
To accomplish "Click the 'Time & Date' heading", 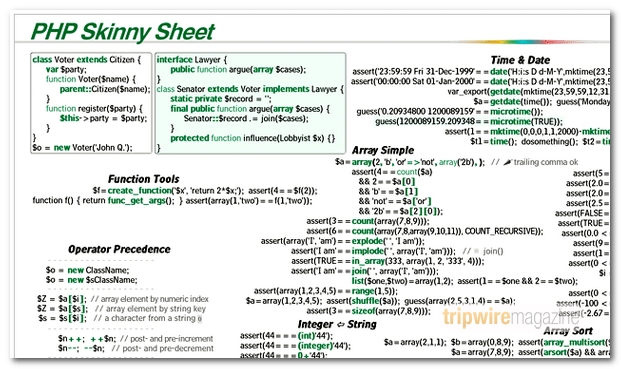I will [520, 60].
